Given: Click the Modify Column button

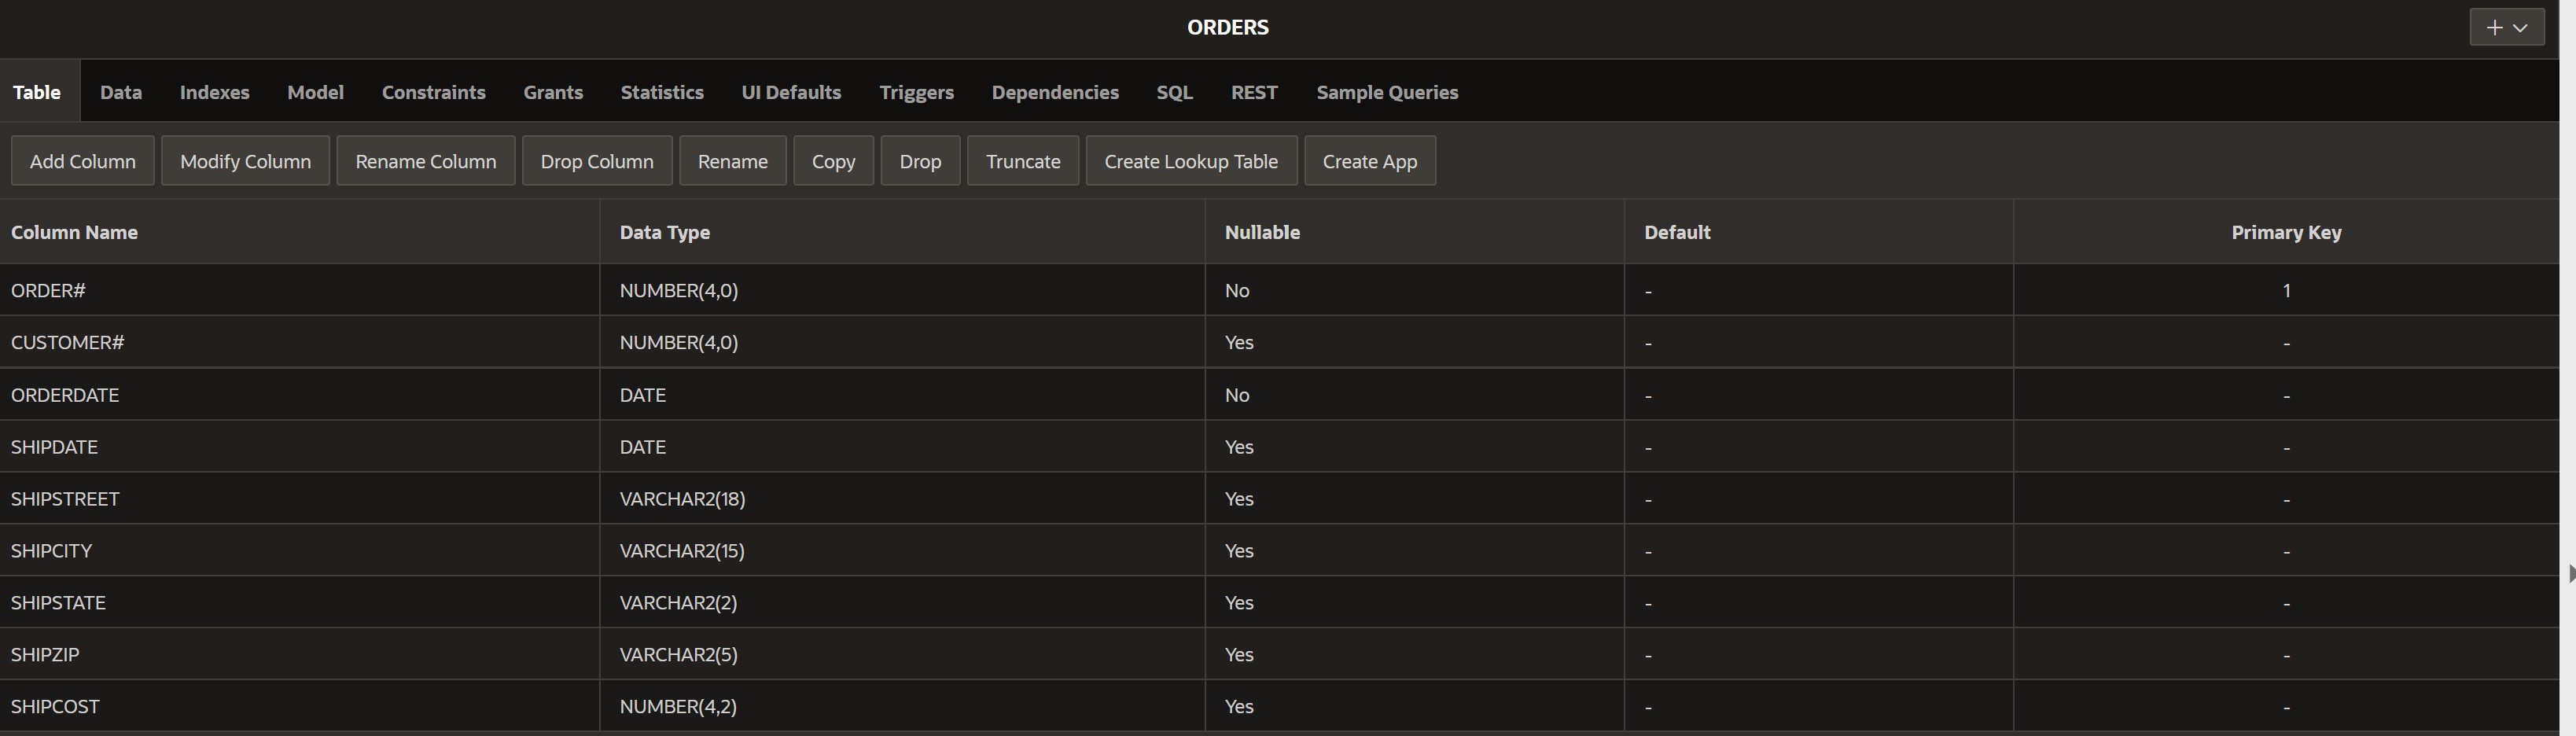Looking at the screenshot, I should (245, 160).
